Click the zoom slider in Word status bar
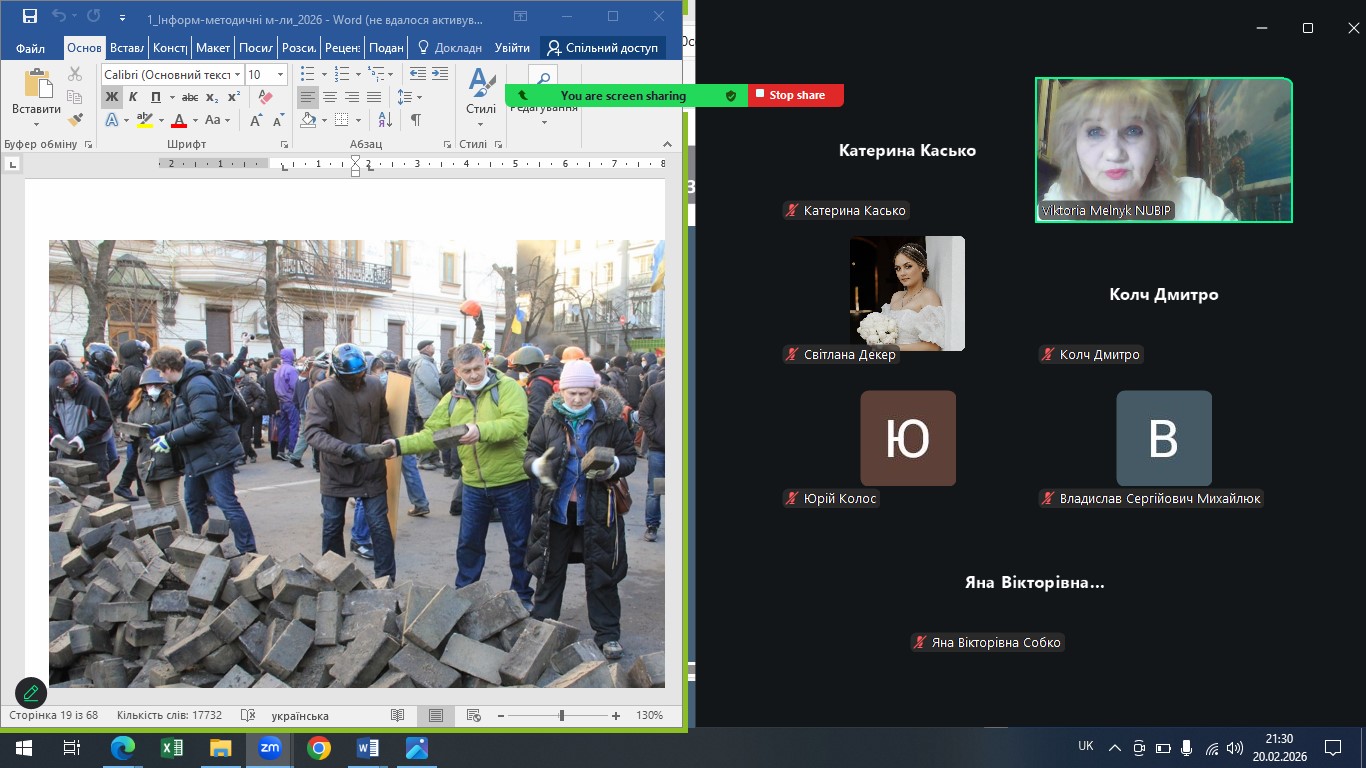Image resolution: width=1366 pixels, height=768 pixels. (561, 716)
